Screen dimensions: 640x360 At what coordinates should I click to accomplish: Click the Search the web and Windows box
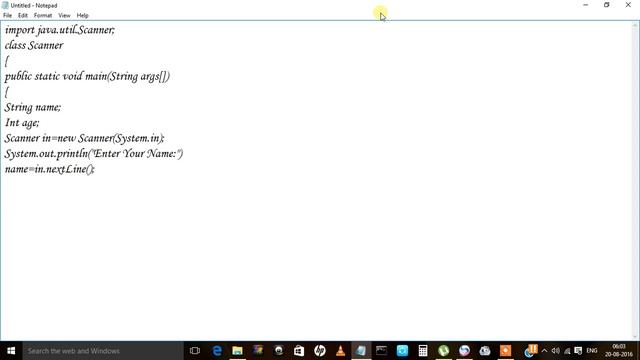(103, 351)
